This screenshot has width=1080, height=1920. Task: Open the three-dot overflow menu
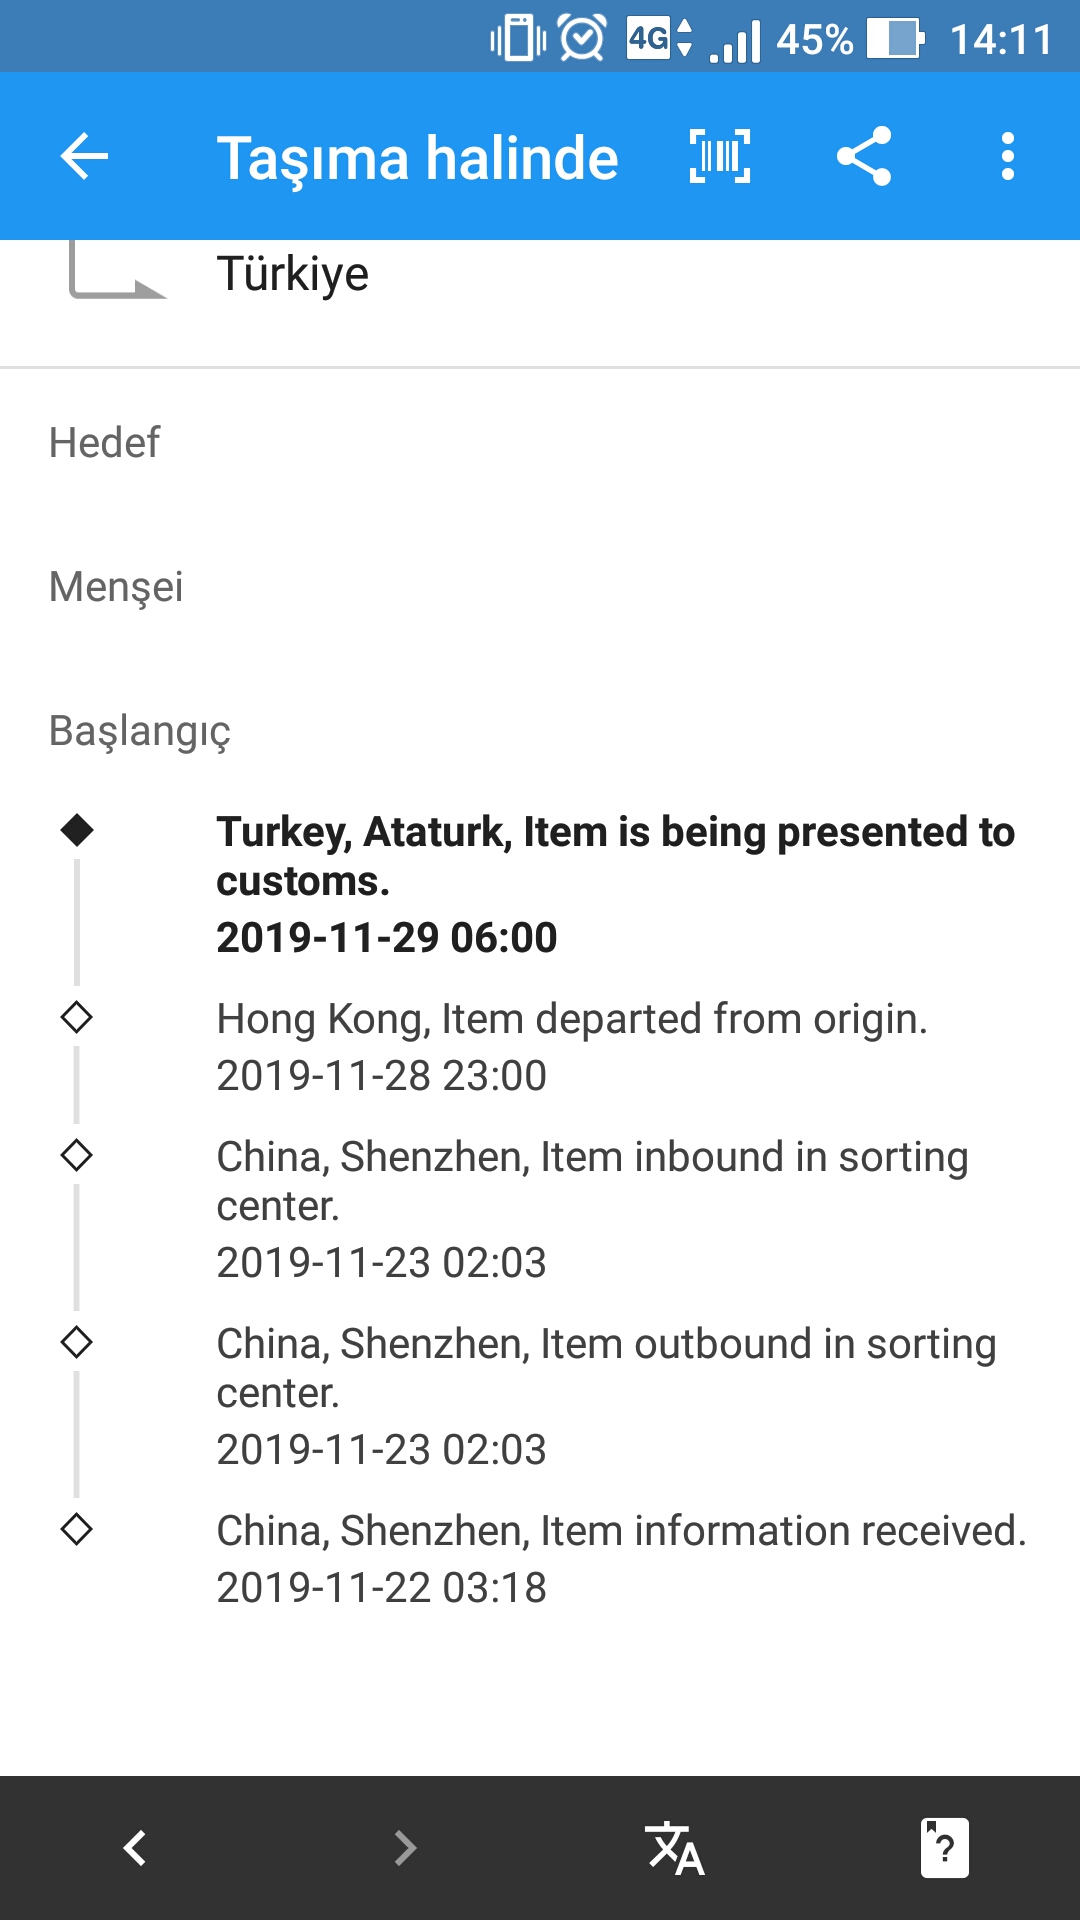pos(1007,157)
